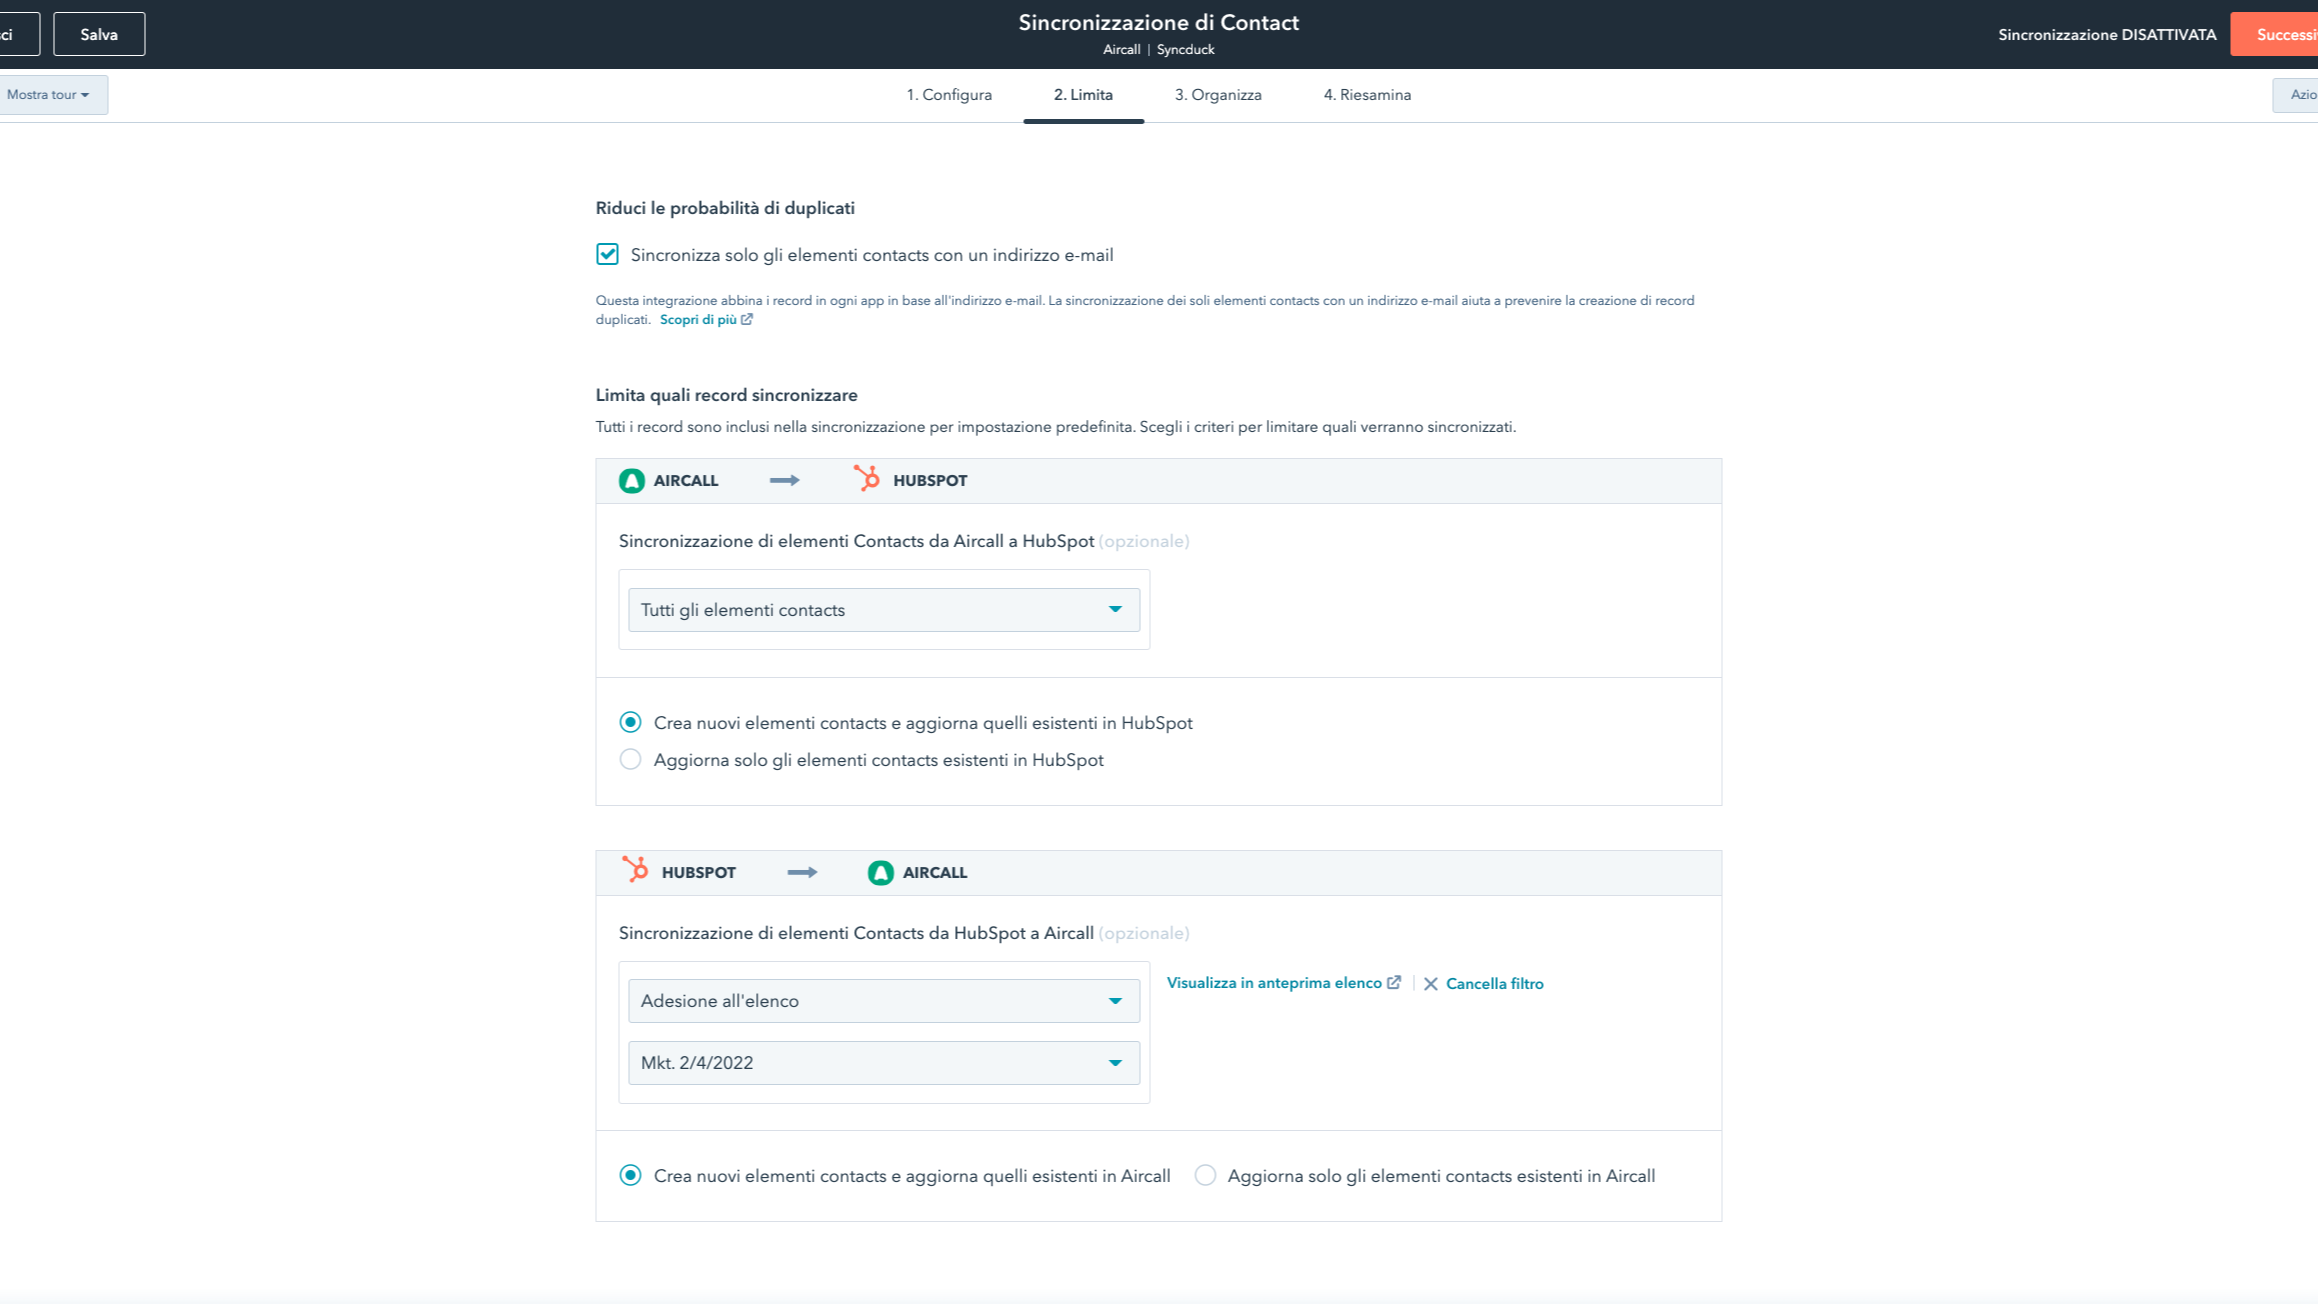This screenshot has width=2318, height=1304.
Task: Click the Cancella filtro link
Action: 1494,984
